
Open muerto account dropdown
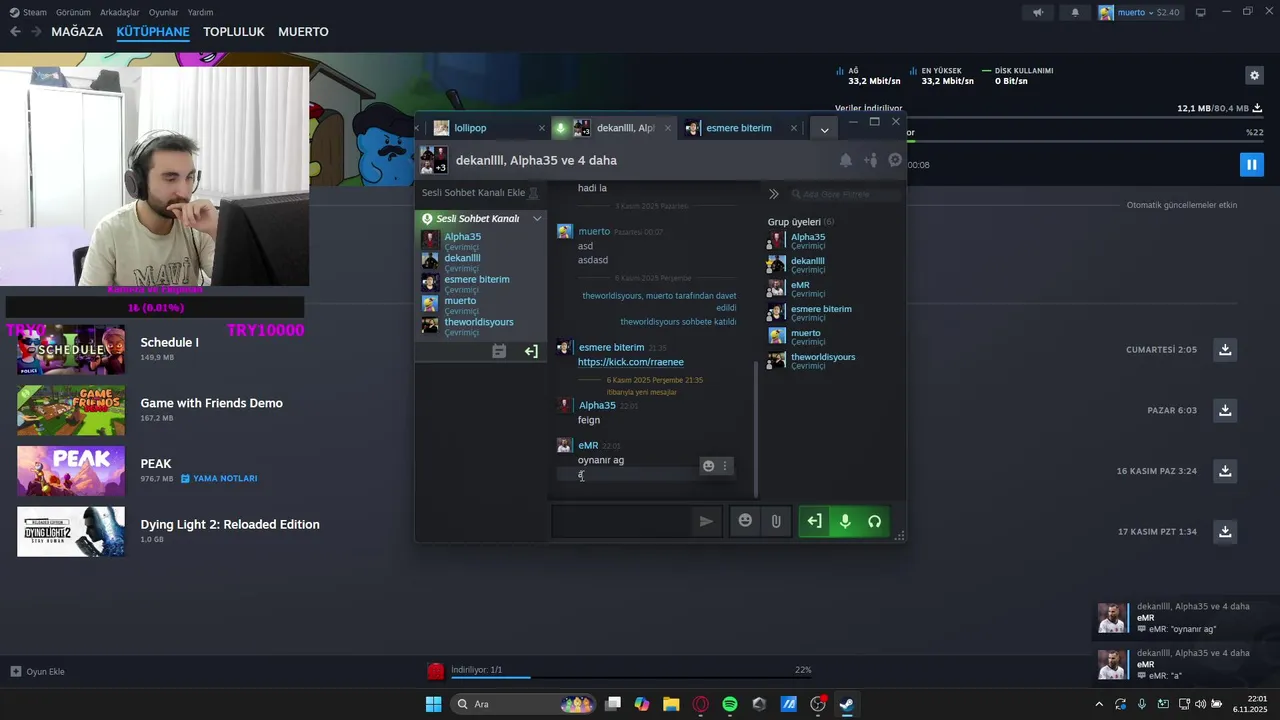pos(1140,12)
